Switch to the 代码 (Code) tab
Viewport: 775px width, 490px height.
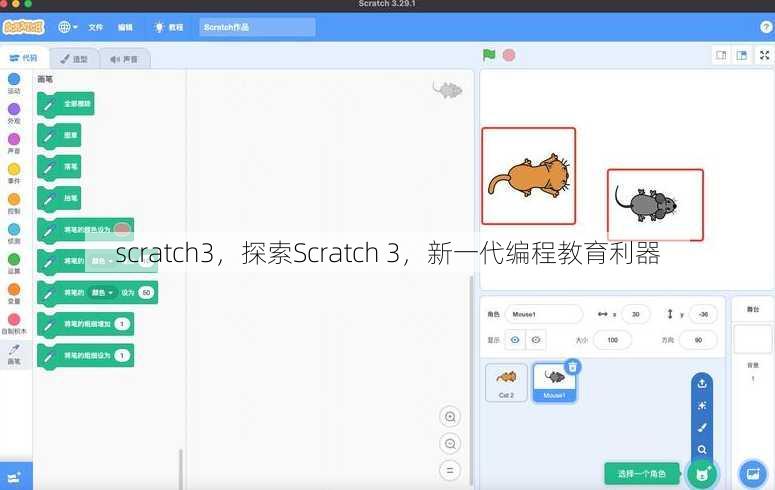pos(24,58)
